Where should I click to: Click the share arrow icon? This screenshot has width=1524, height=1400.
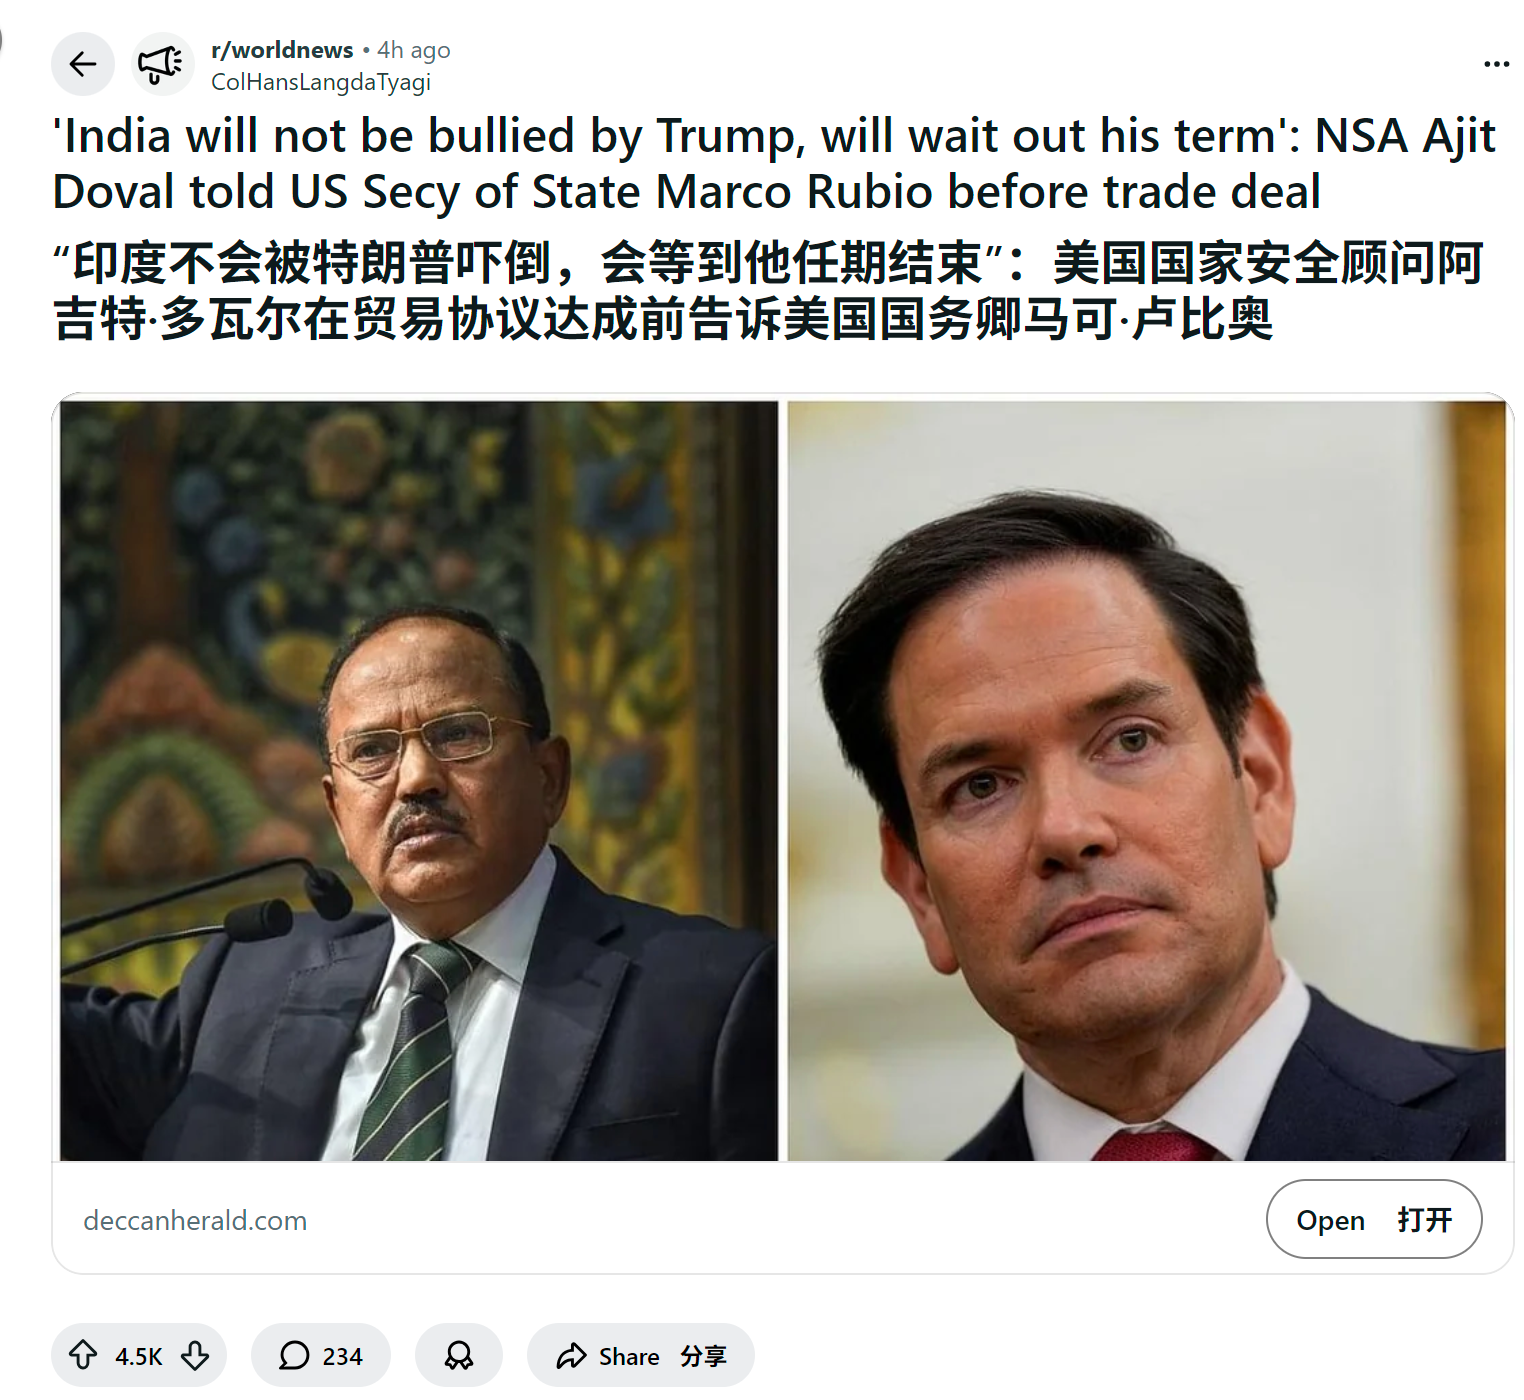click(x=572, y=1356)
